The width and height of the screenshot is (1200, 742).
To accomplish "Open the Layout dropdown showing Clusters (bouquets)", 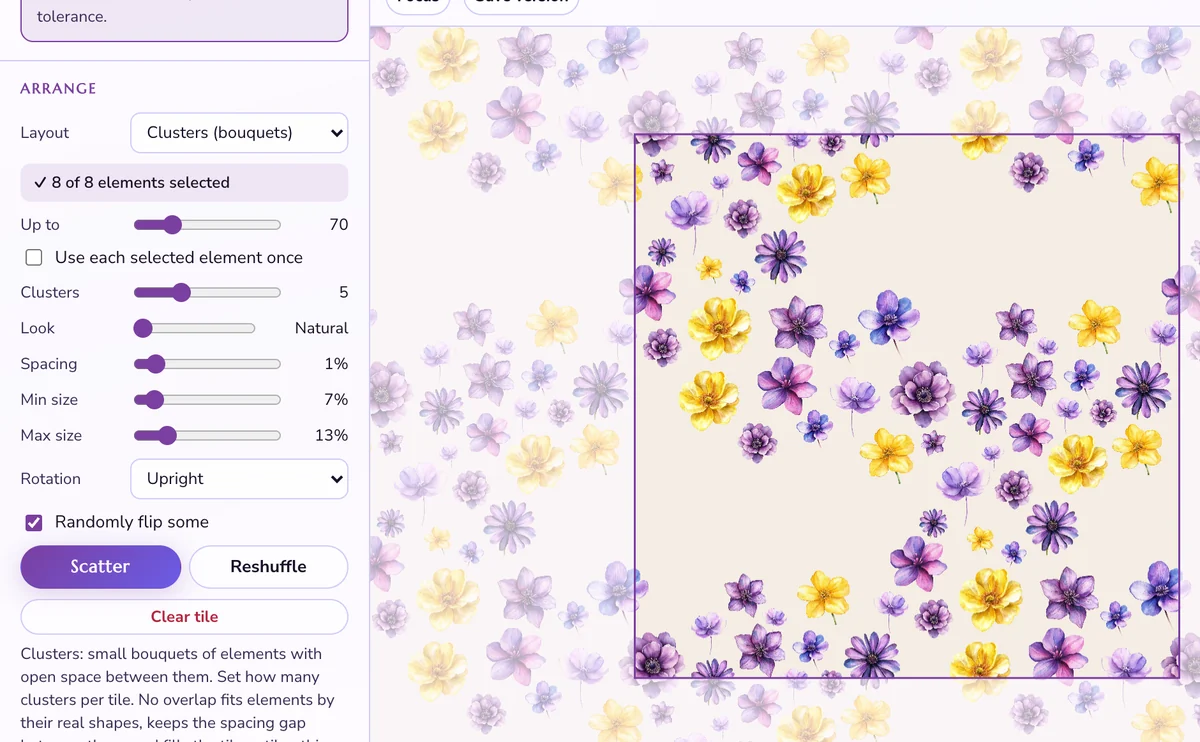I will 239,133.
